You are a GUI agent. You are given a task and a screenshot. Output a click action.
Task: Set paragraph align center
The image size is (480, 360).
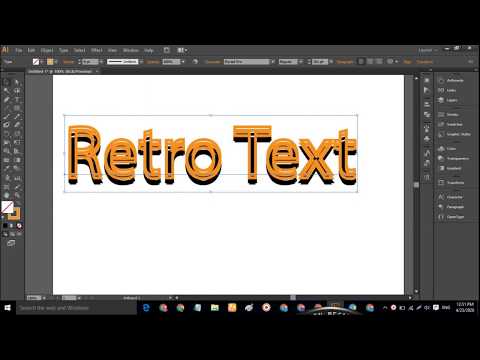pyautogui.click(x=370, y=62)
